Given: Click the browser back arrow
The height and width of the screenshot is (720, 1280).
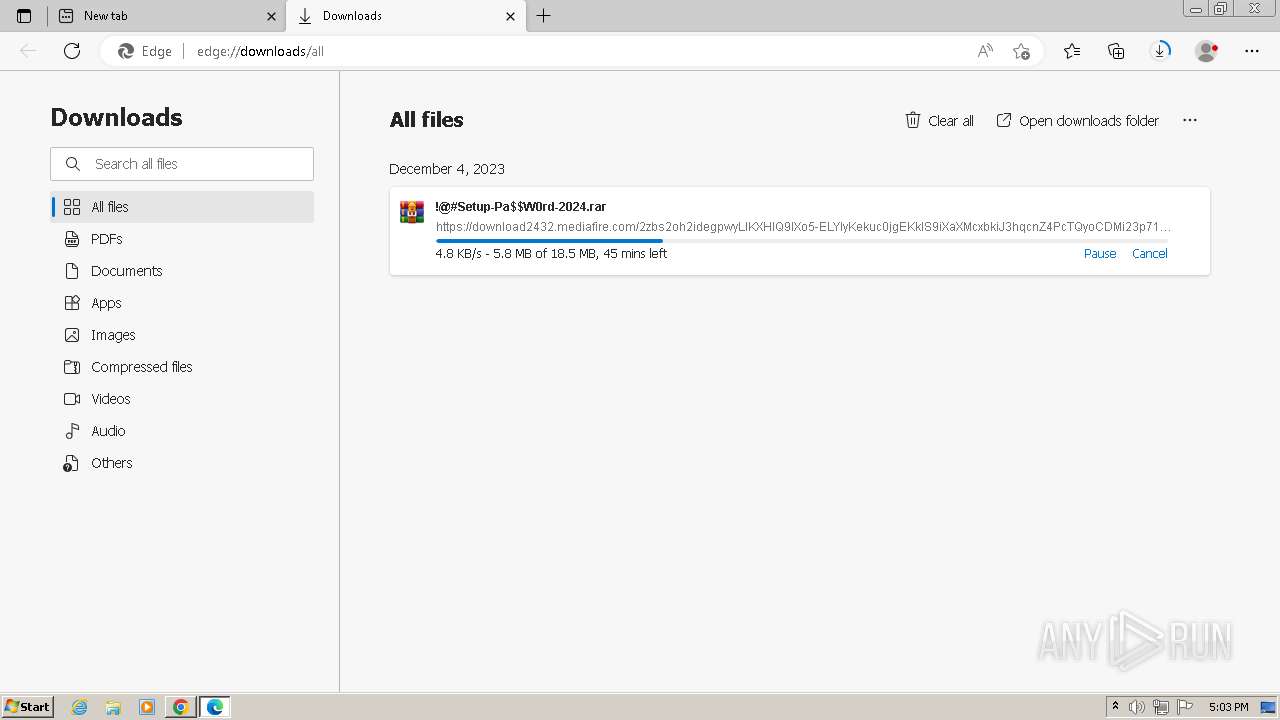Looking at the screenshot, I should pyautogui.click(x=28, y=51).
